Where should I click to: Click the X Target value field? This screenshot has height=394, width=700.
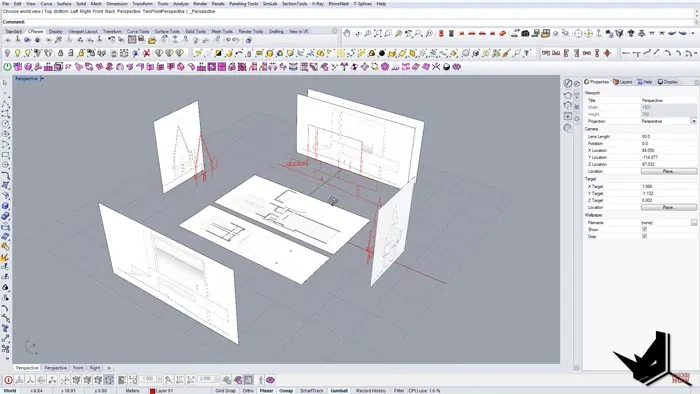point(668,187)
